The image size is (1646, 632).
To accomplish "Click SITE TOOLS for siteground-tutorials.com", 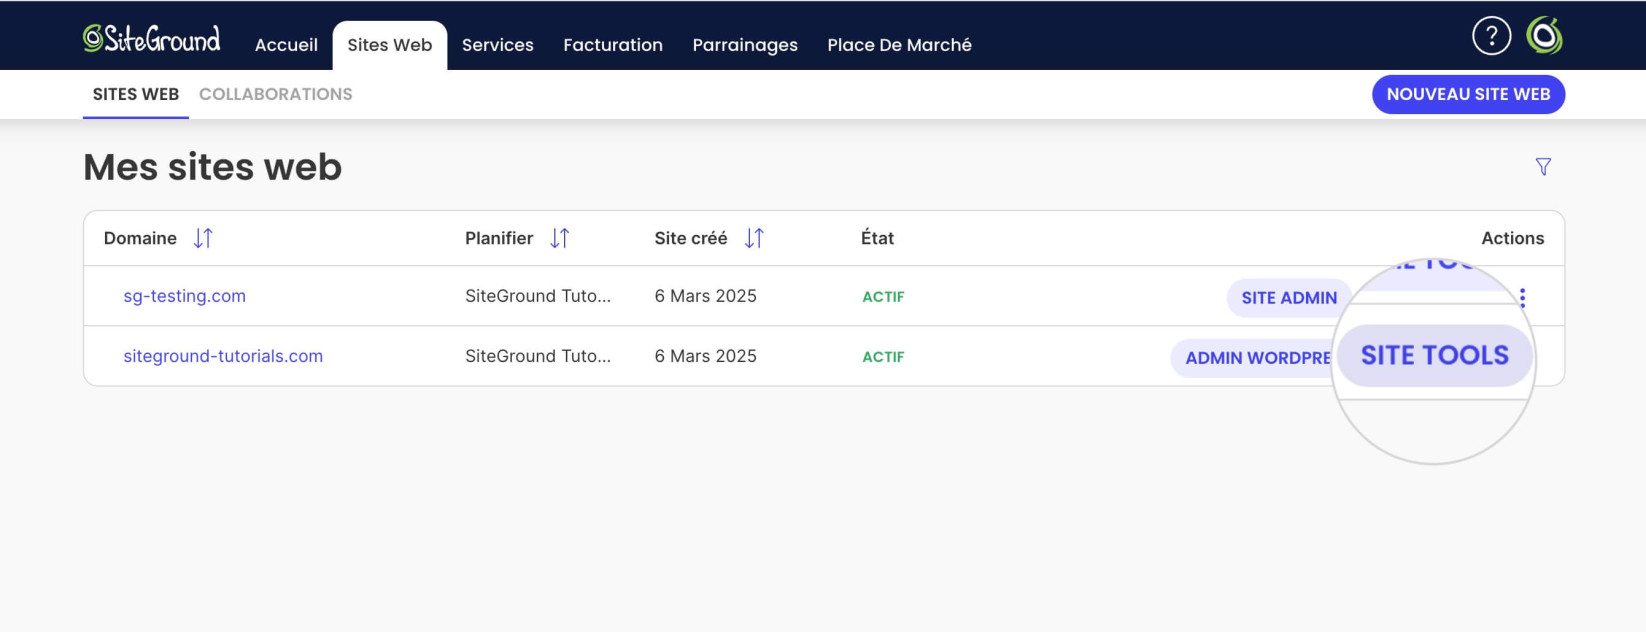I will point(1434,355).
